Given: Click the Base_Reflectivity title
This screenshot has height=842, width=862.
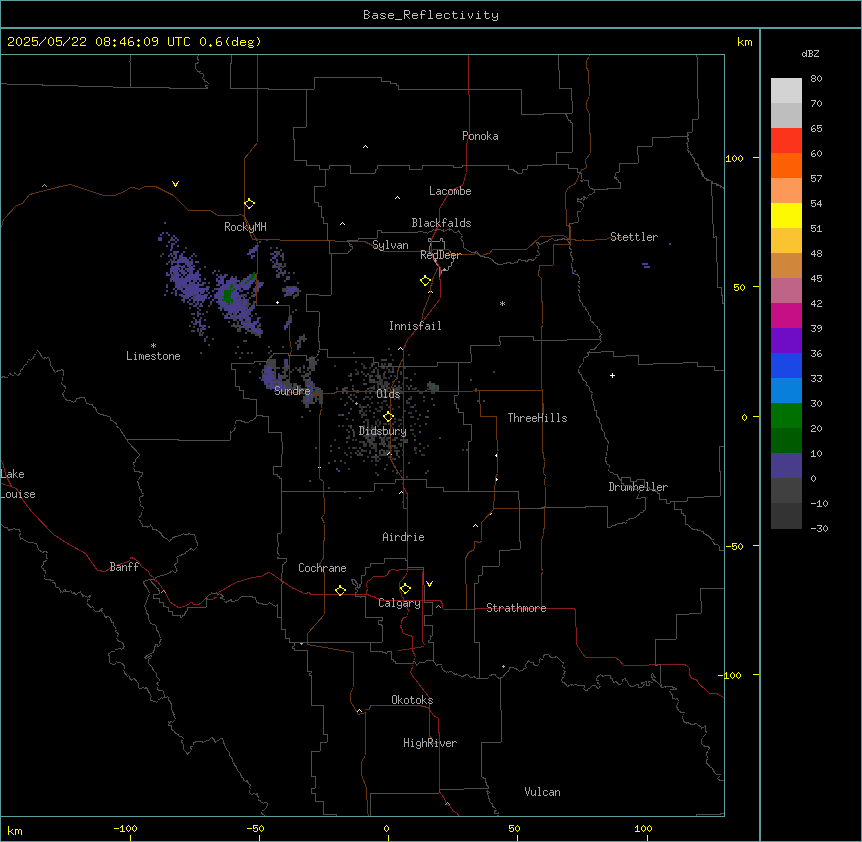Looking at the screenshot, I should pos(431,15).
